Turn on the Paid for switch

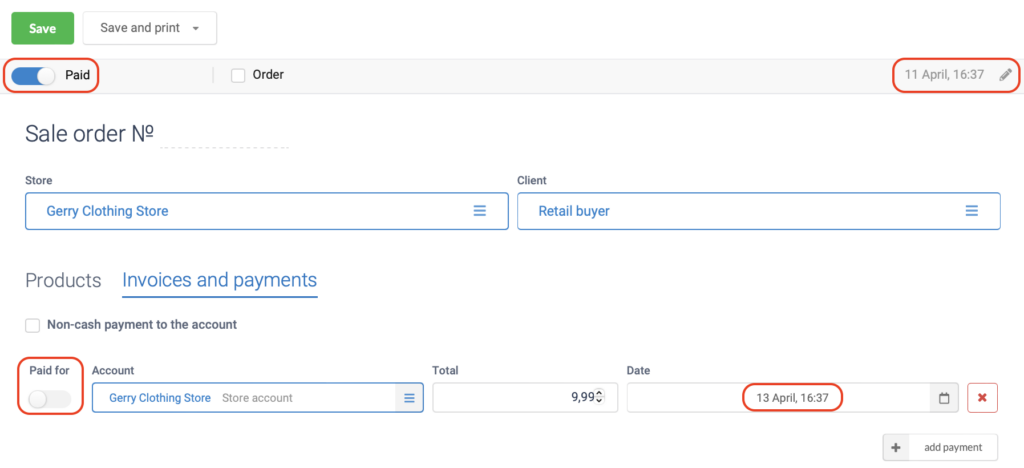(50, 398)
